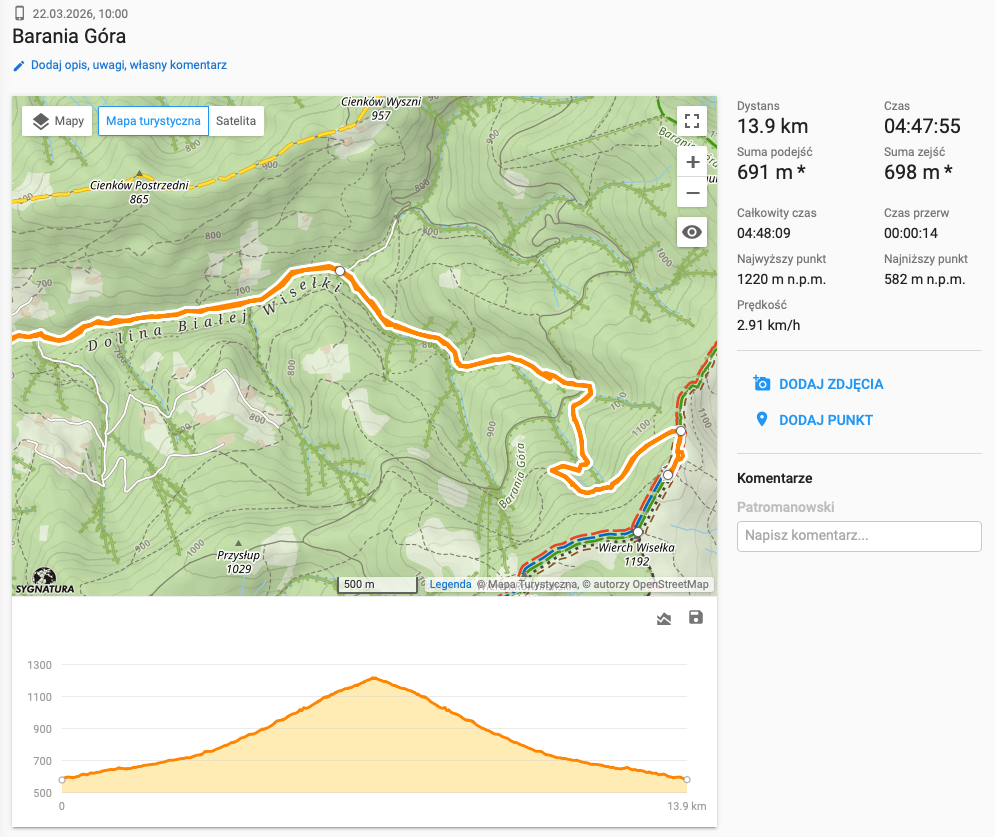Viewport: 995px width, 837px height.
Task: Click the camera add-photo icon
Action: coord(762,384)
